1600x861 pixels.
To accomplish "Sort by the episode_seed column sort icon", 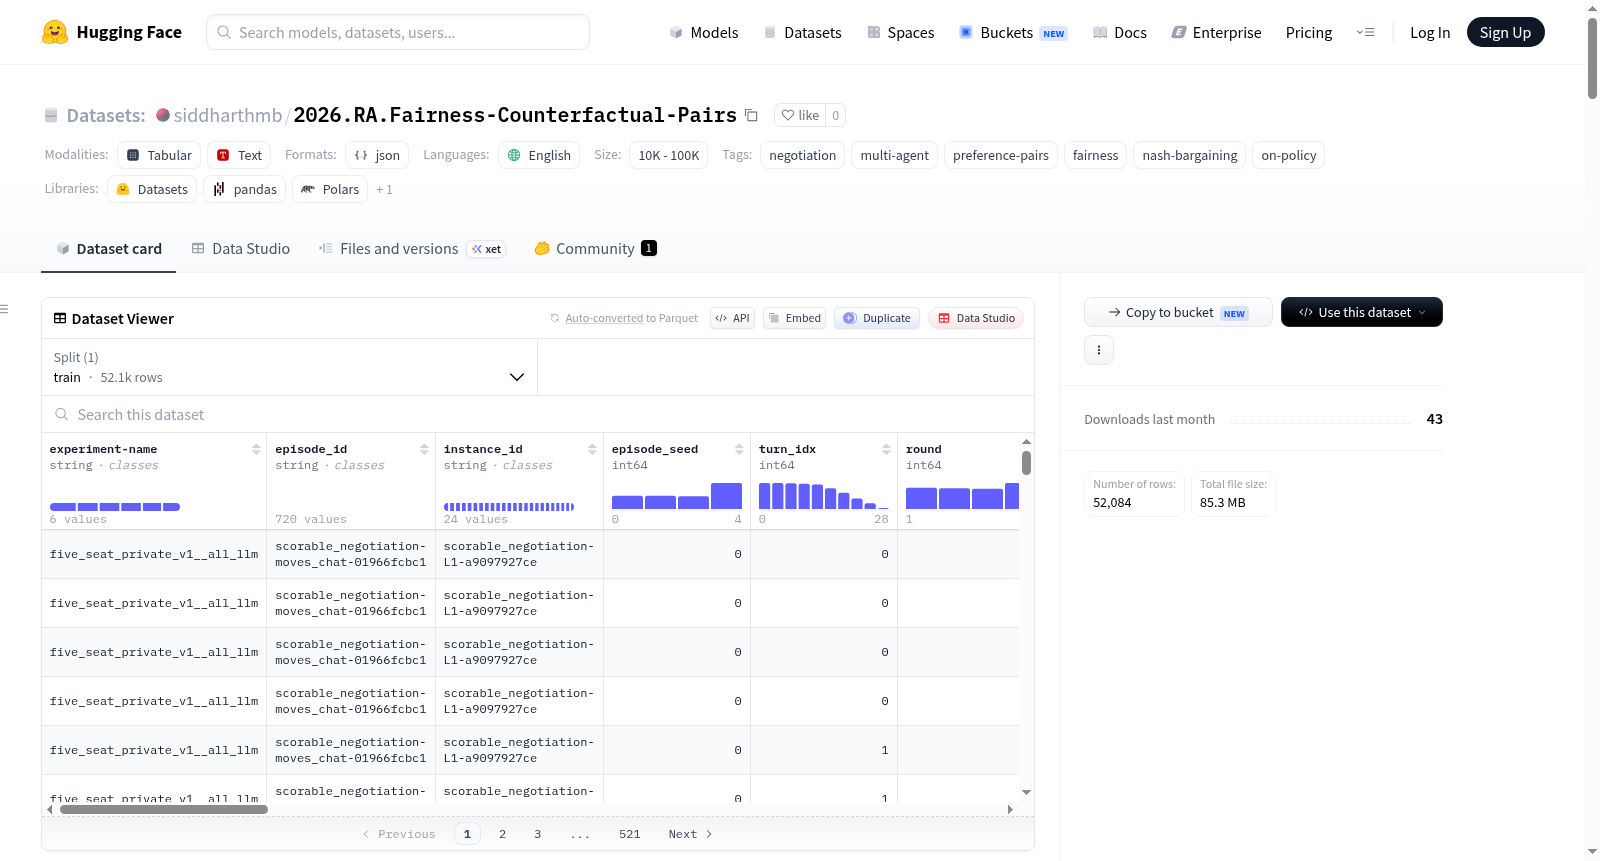I will (x=740, y=449).
